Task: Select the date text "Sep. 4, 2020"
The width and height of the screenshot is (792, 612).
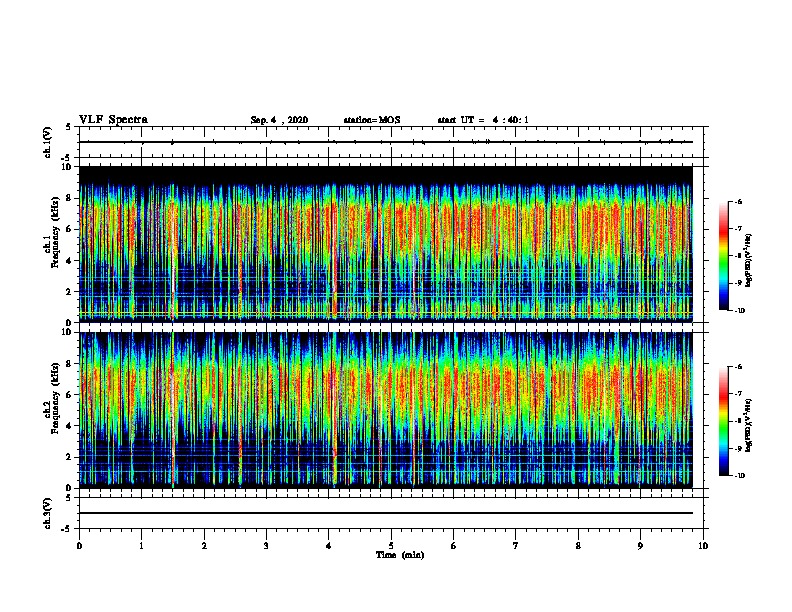Action: pyautogui.click(x=279, y=120)
